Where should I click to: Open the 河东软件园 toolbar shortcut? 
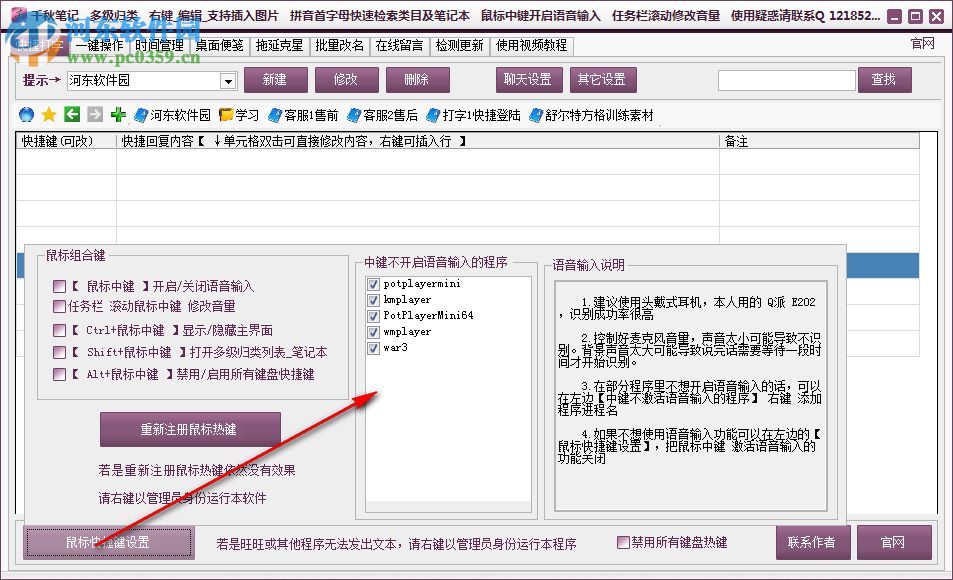[178, 114]
